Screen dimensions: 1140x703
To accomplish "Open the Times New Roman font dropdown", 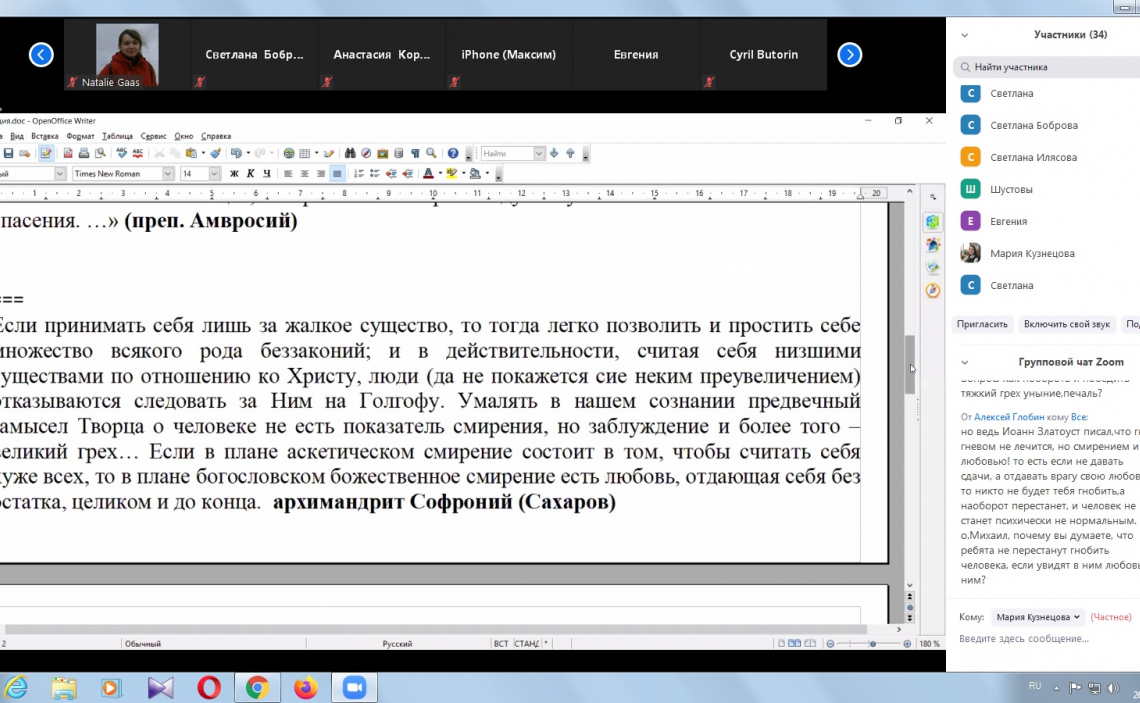I will tap(168, 174).
